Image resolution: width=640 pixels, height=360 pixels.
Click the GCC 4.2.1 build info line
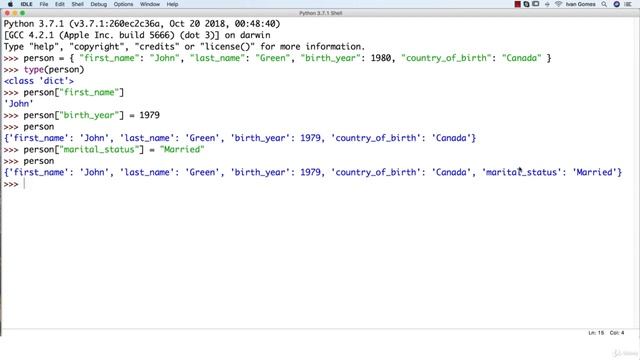(x=137, y=35)
